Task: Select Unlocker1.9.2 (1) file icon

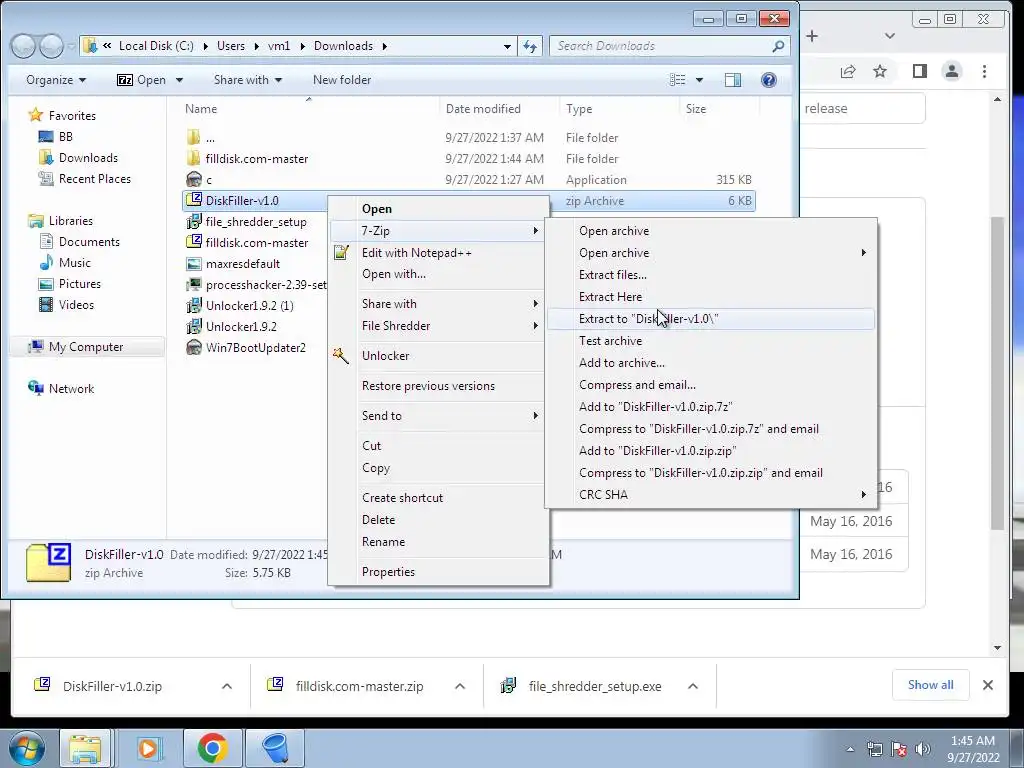Action: pyautogui.click(x=193, y=306)
